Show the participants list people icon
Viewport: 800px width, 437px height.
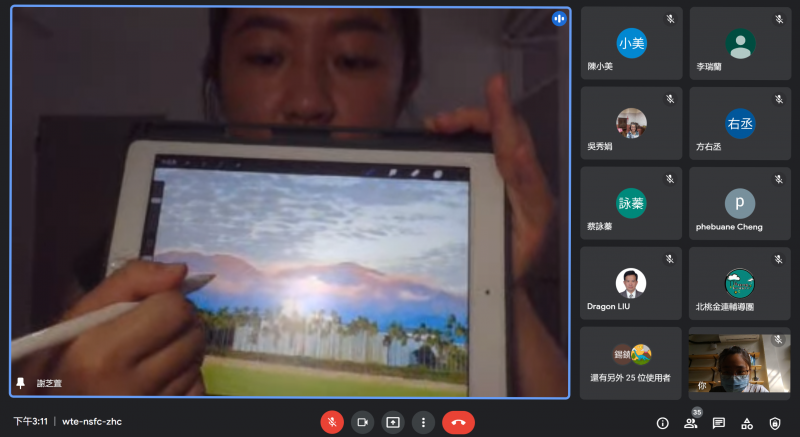(690, 423)
